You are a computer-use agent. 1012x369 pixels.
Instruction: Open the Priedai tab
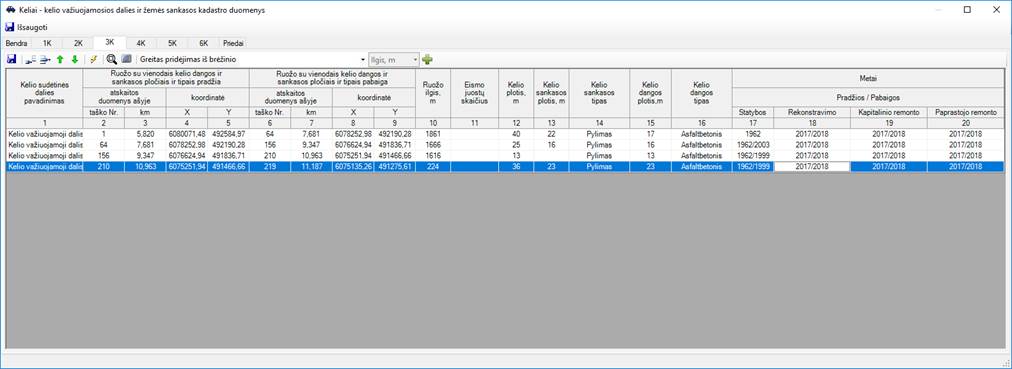click(x=234, y=43)
